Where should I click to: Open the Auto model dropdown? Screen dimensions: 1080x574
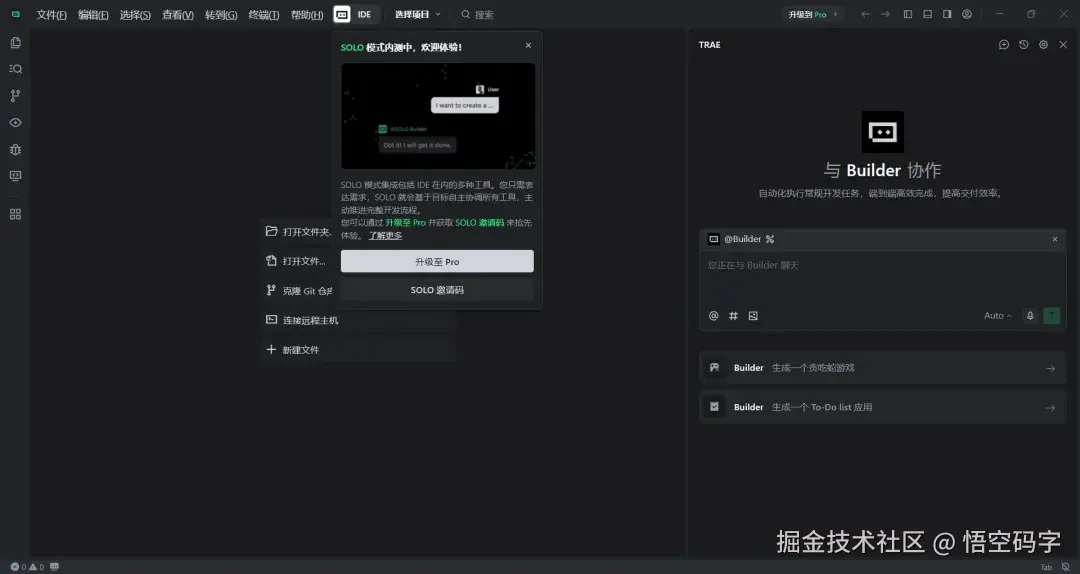point(998,316)
